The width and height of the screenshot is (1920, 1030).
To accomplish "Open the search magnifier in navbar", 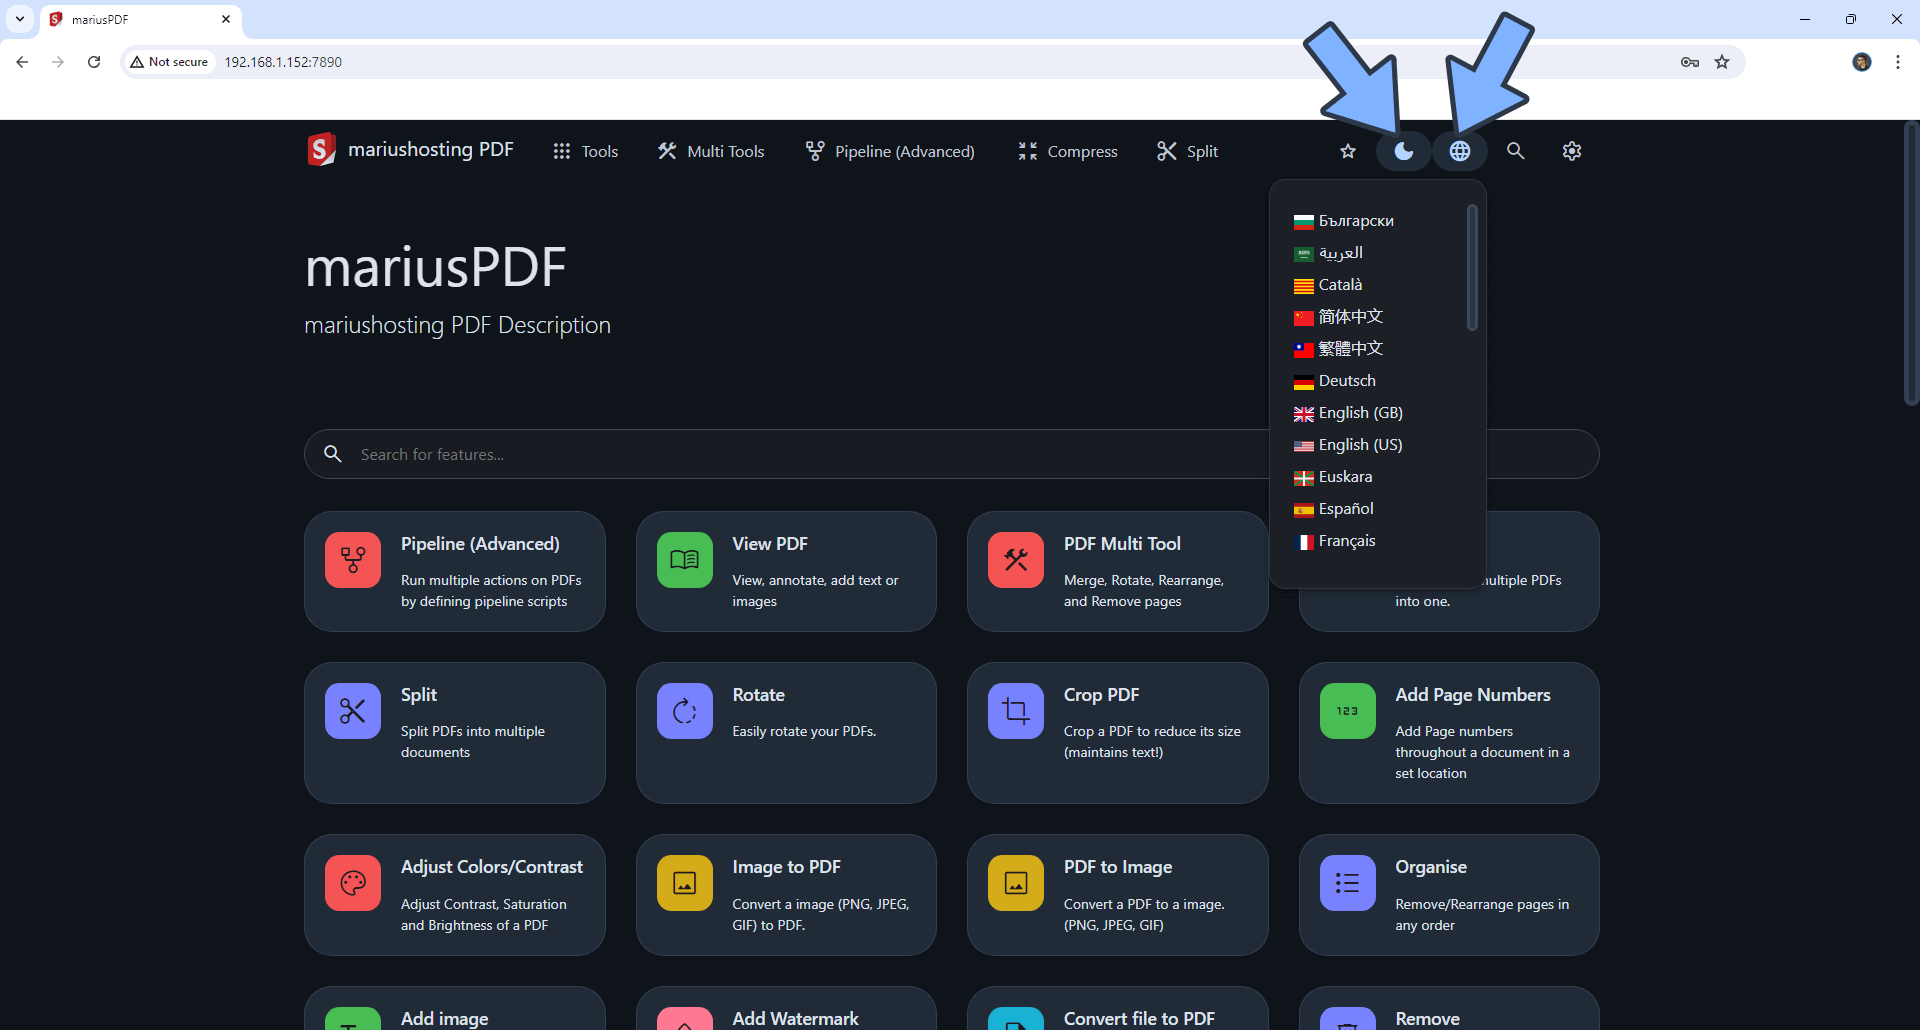I will pyautogui.click(x=1515, y=151).
